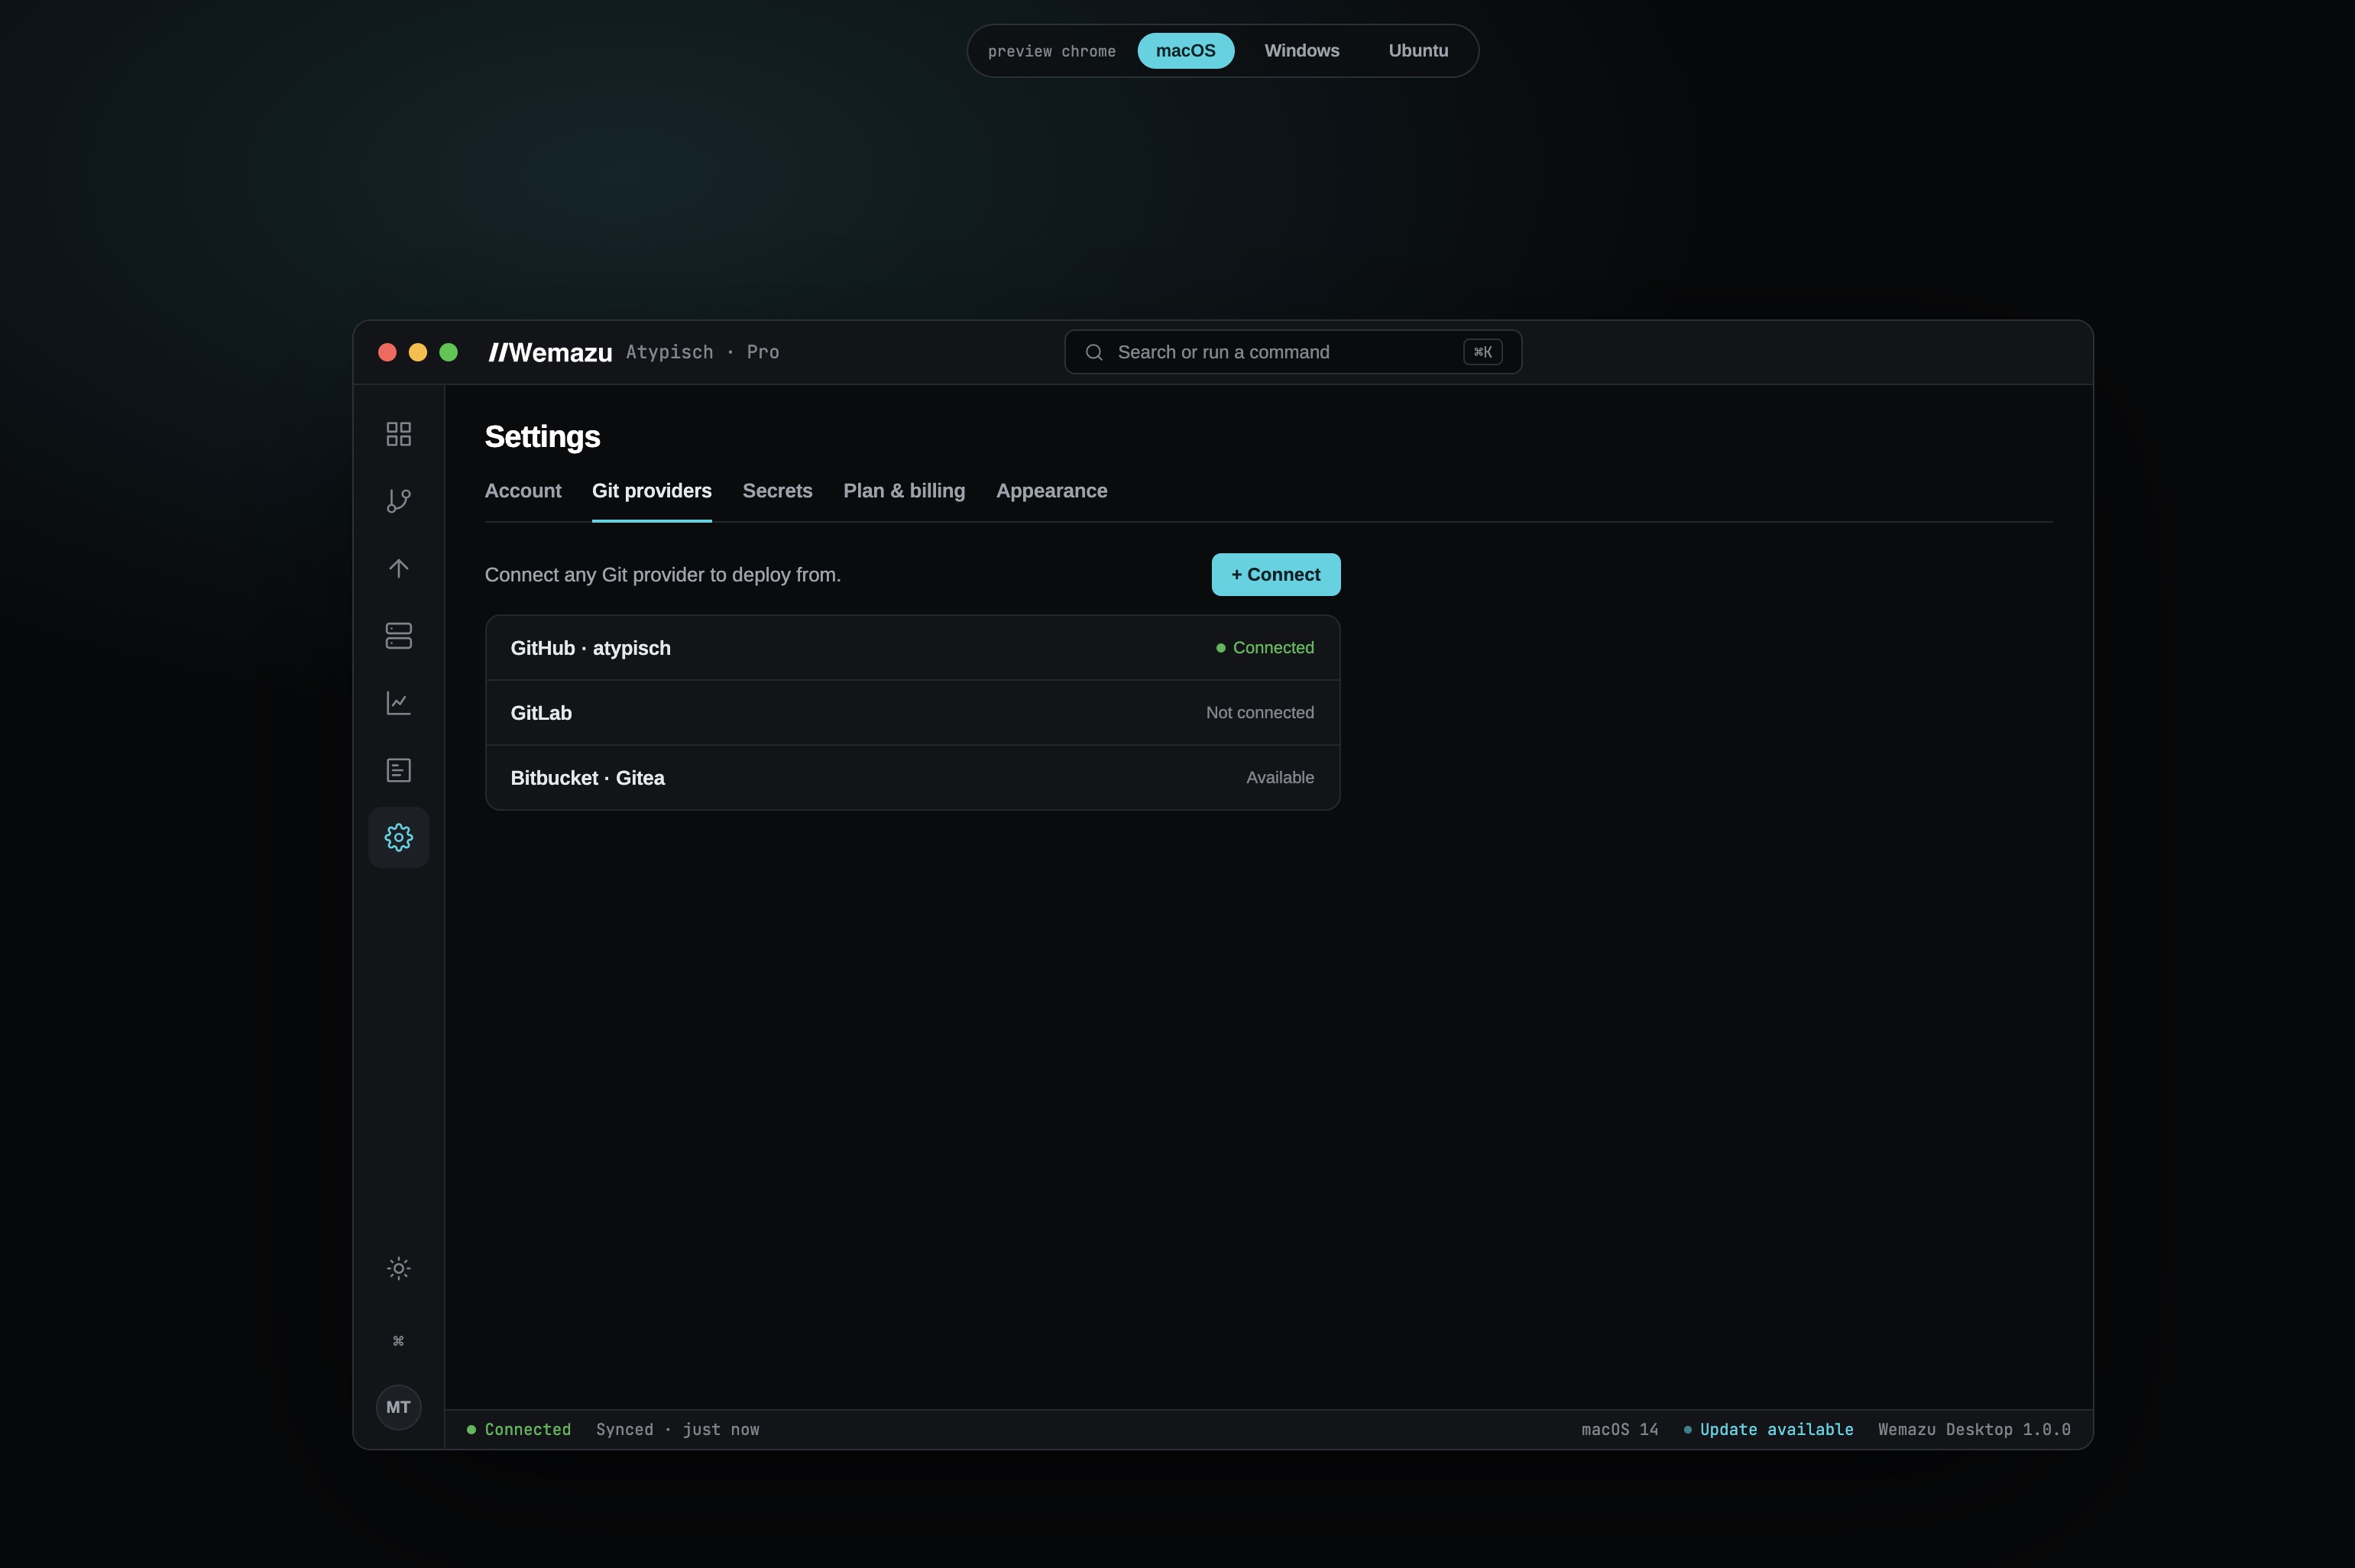Switch to the Appearance tab

(x=1051, y=491)
